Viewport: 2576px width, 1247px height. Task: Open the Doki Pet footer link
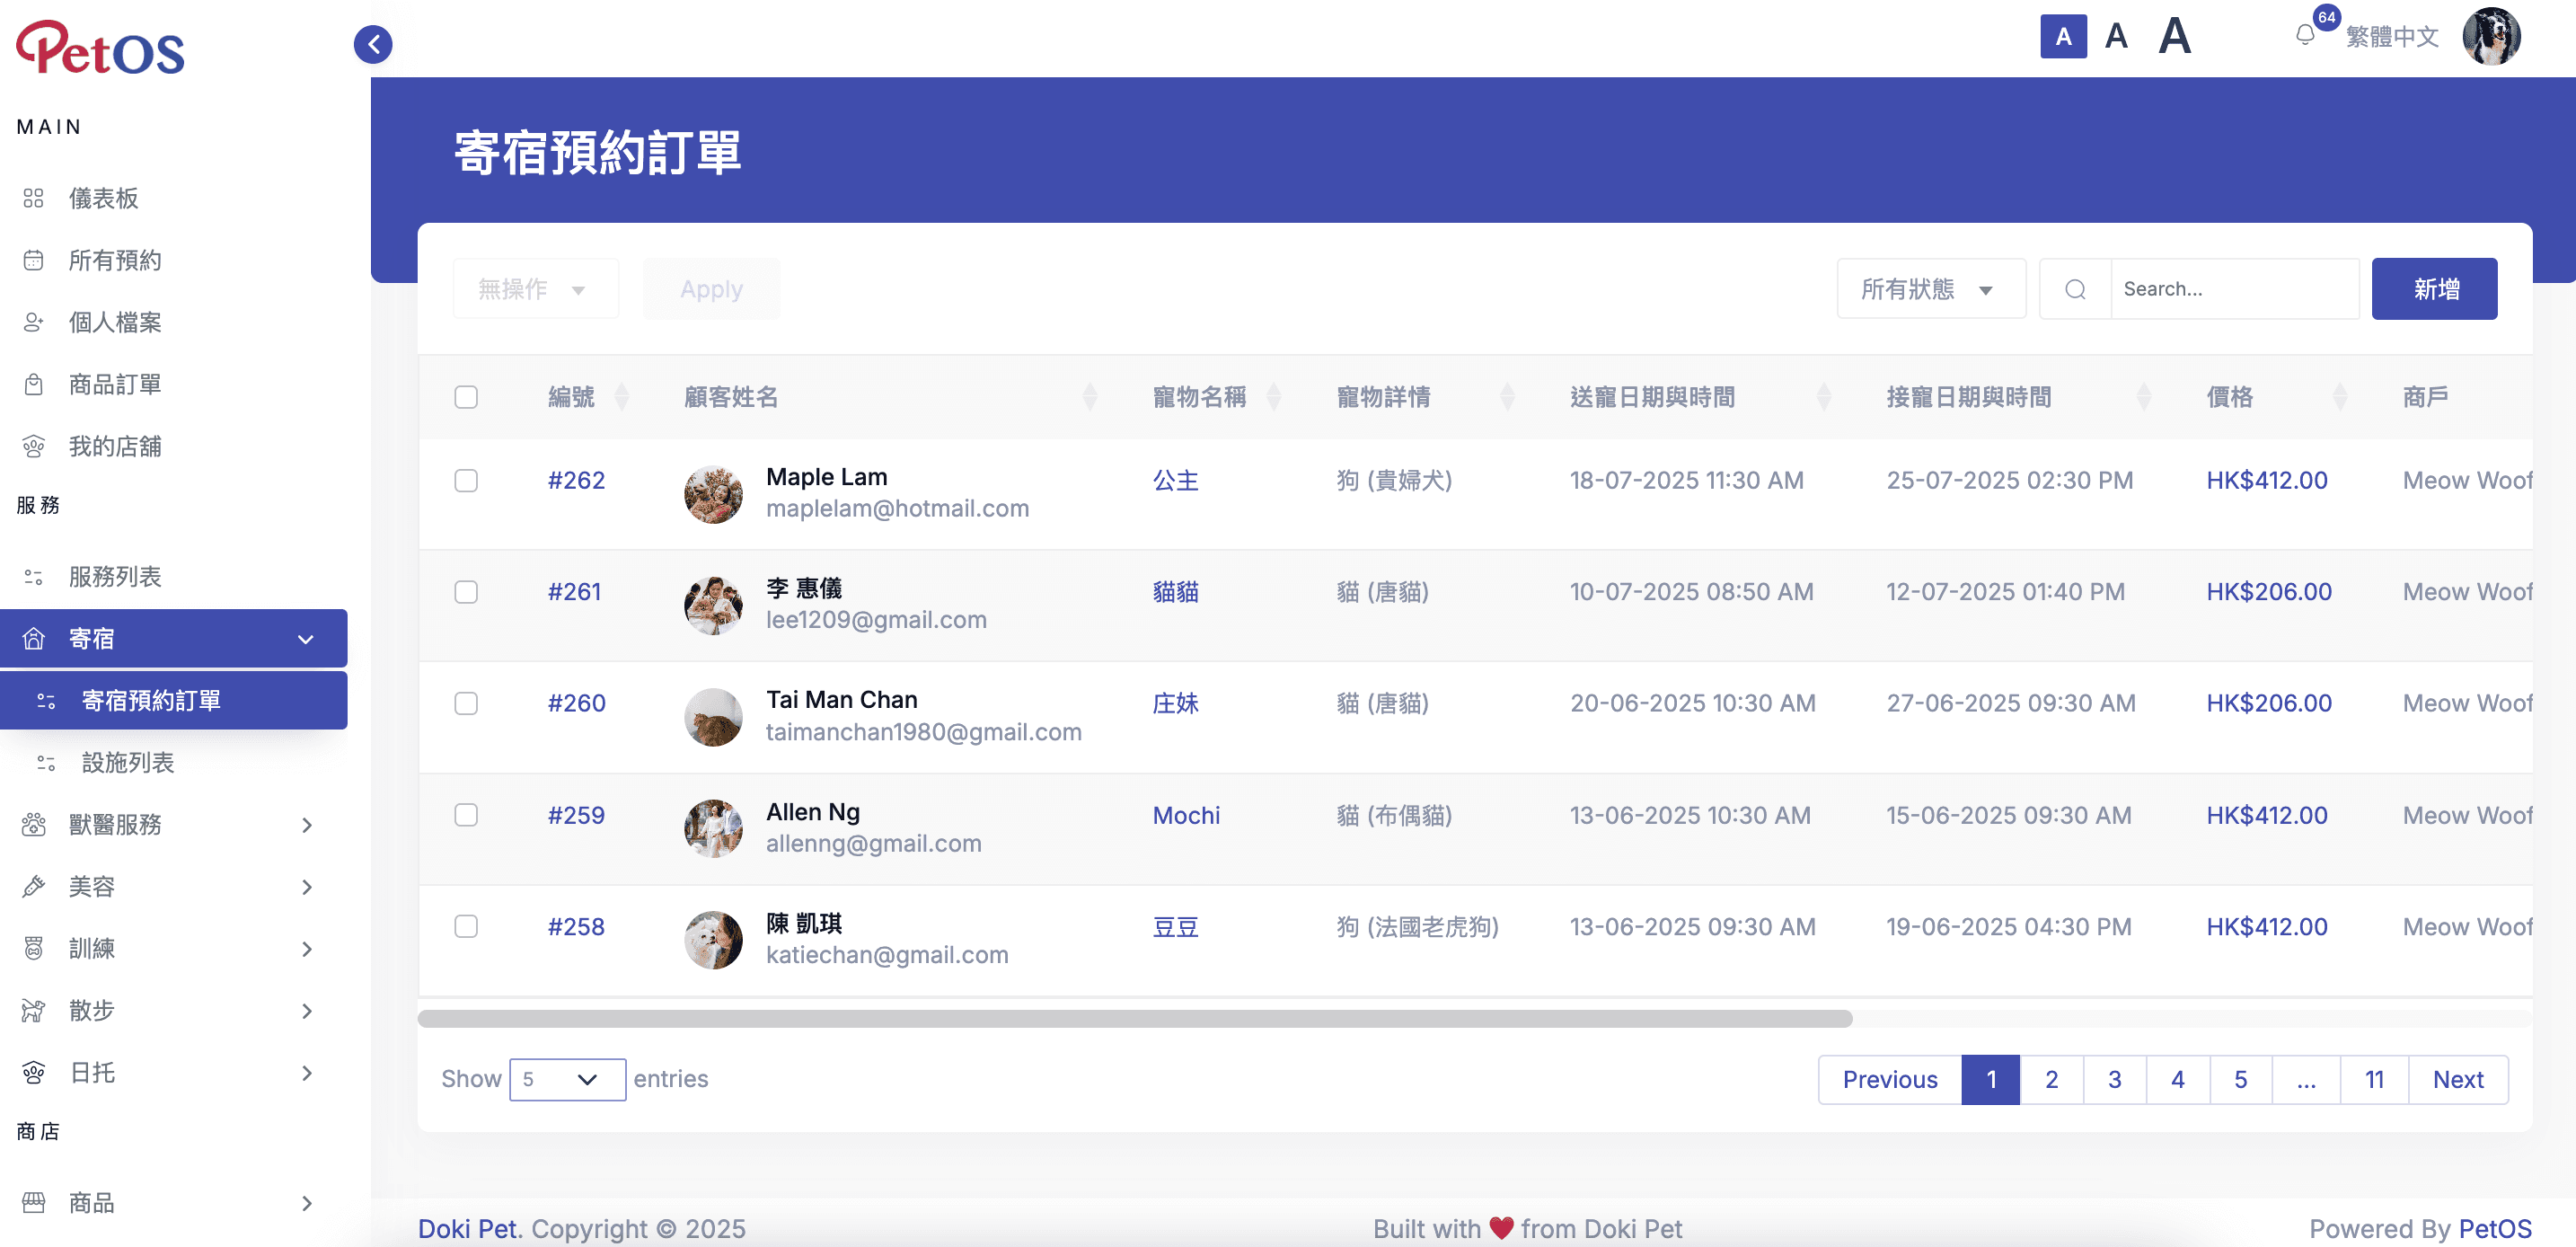[470, 1228]
